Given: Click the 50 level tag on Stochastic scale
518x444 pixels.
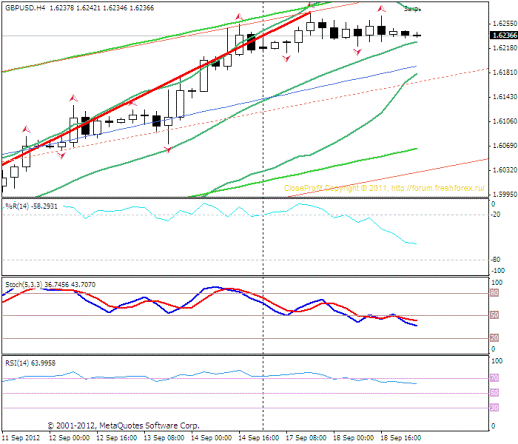Looking at the screenshot, I should click(494, 315).
